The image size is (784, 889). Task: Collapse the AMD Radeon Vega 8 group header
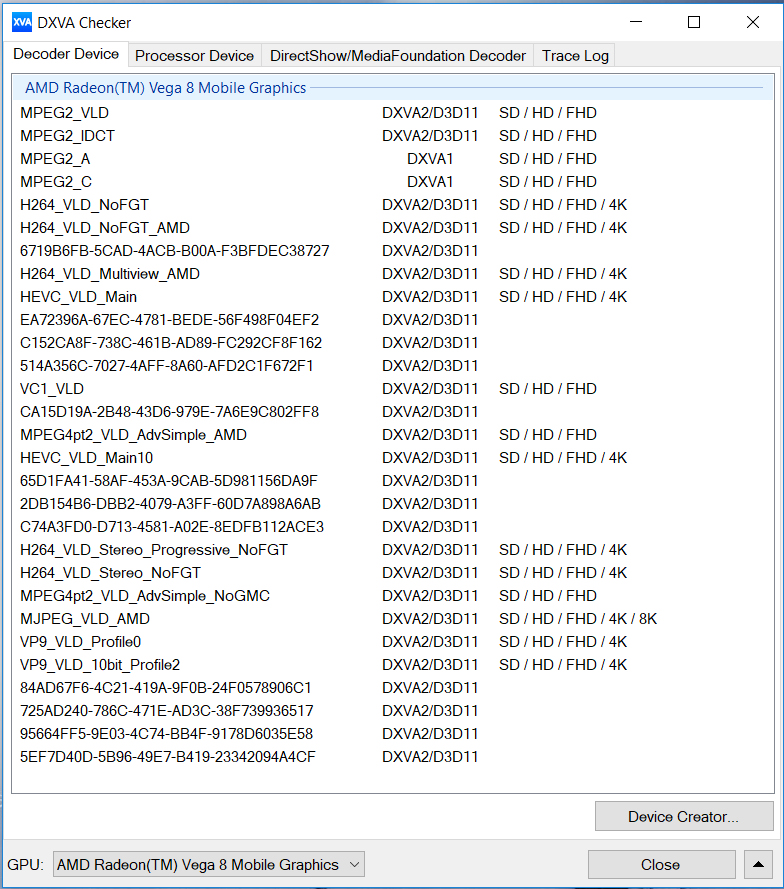coord(166,88)
